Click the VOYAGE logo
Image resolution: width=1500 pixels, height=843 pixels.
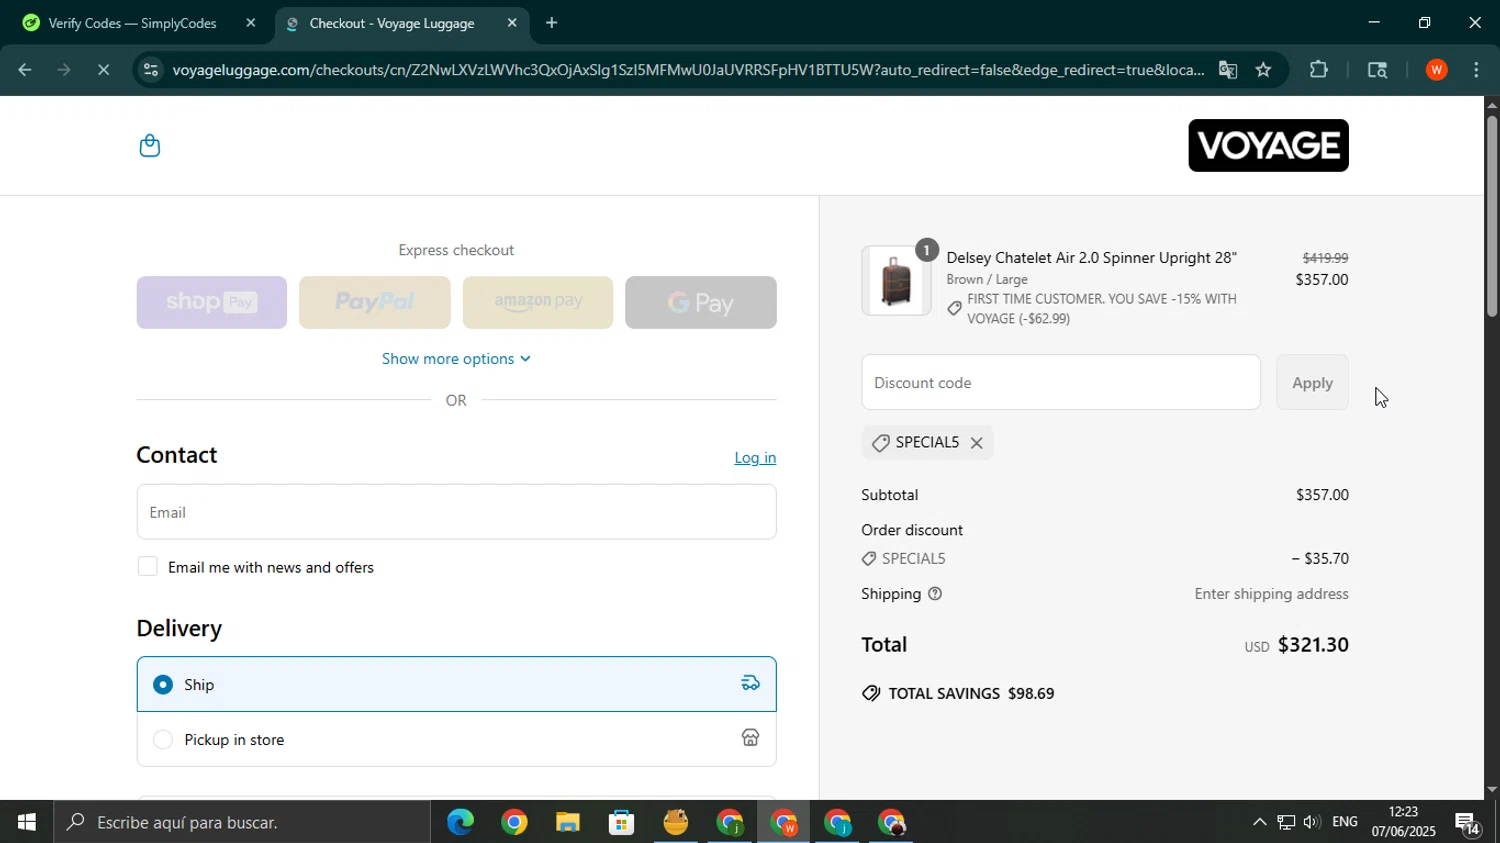tap(1268, 146)
